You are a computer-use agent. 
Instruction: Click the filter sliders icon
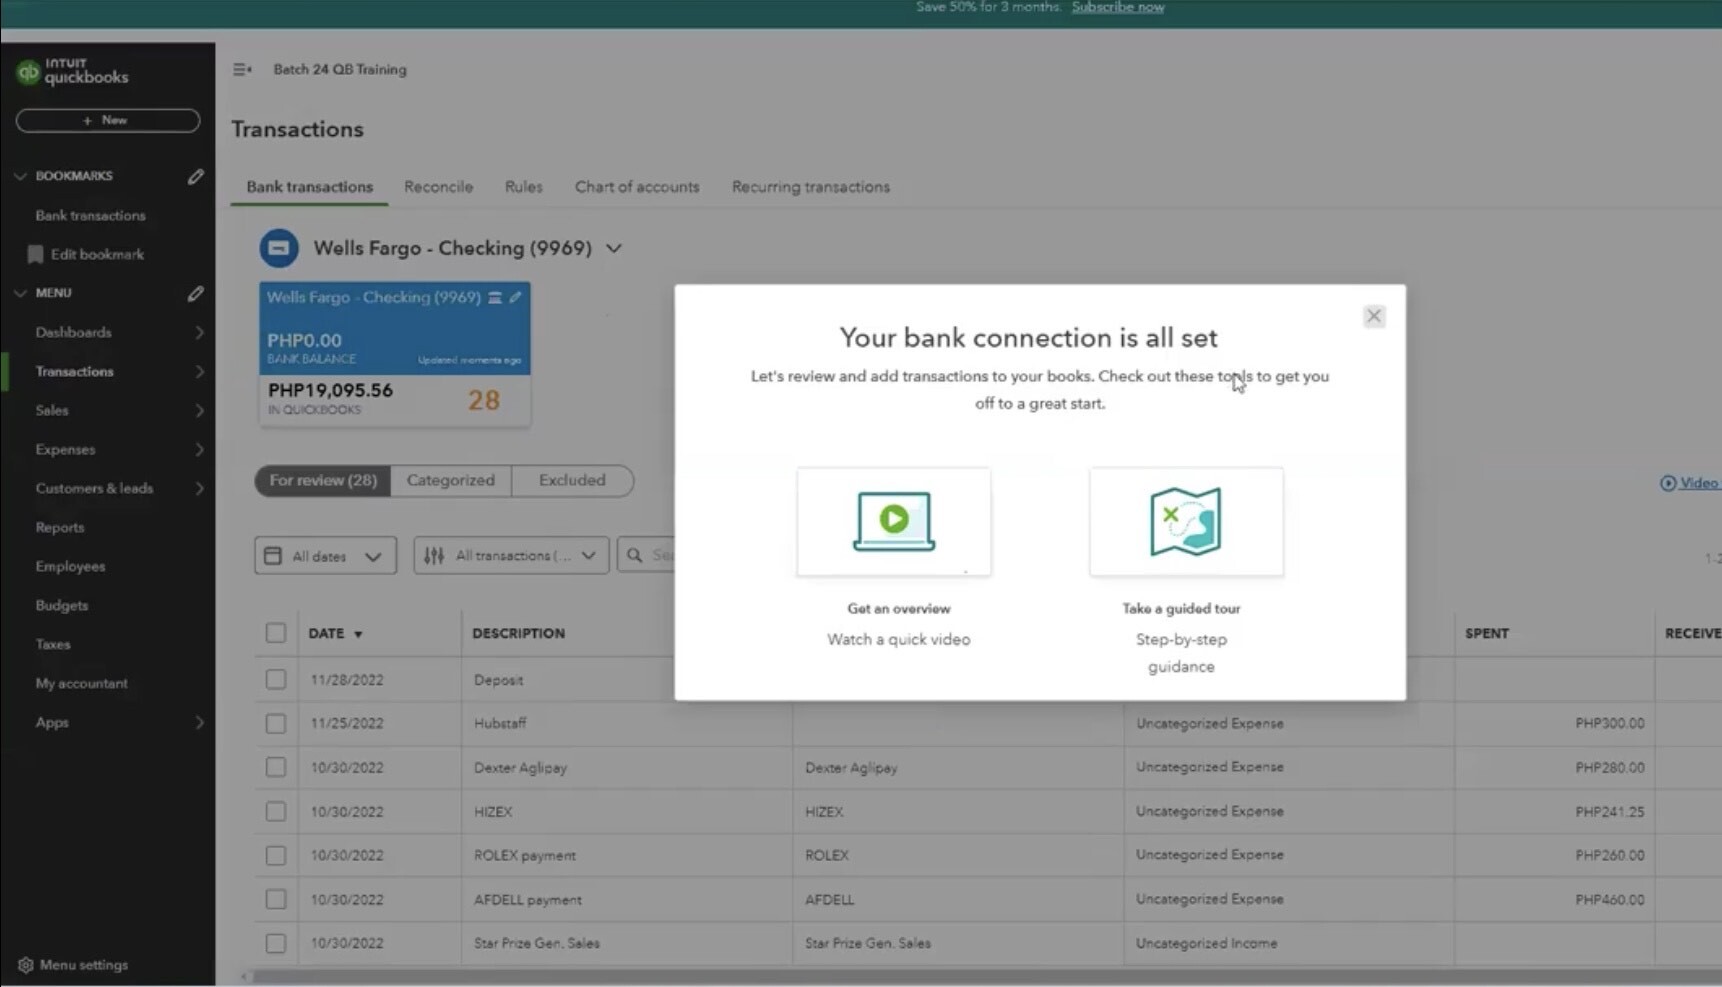pos(433,555)
